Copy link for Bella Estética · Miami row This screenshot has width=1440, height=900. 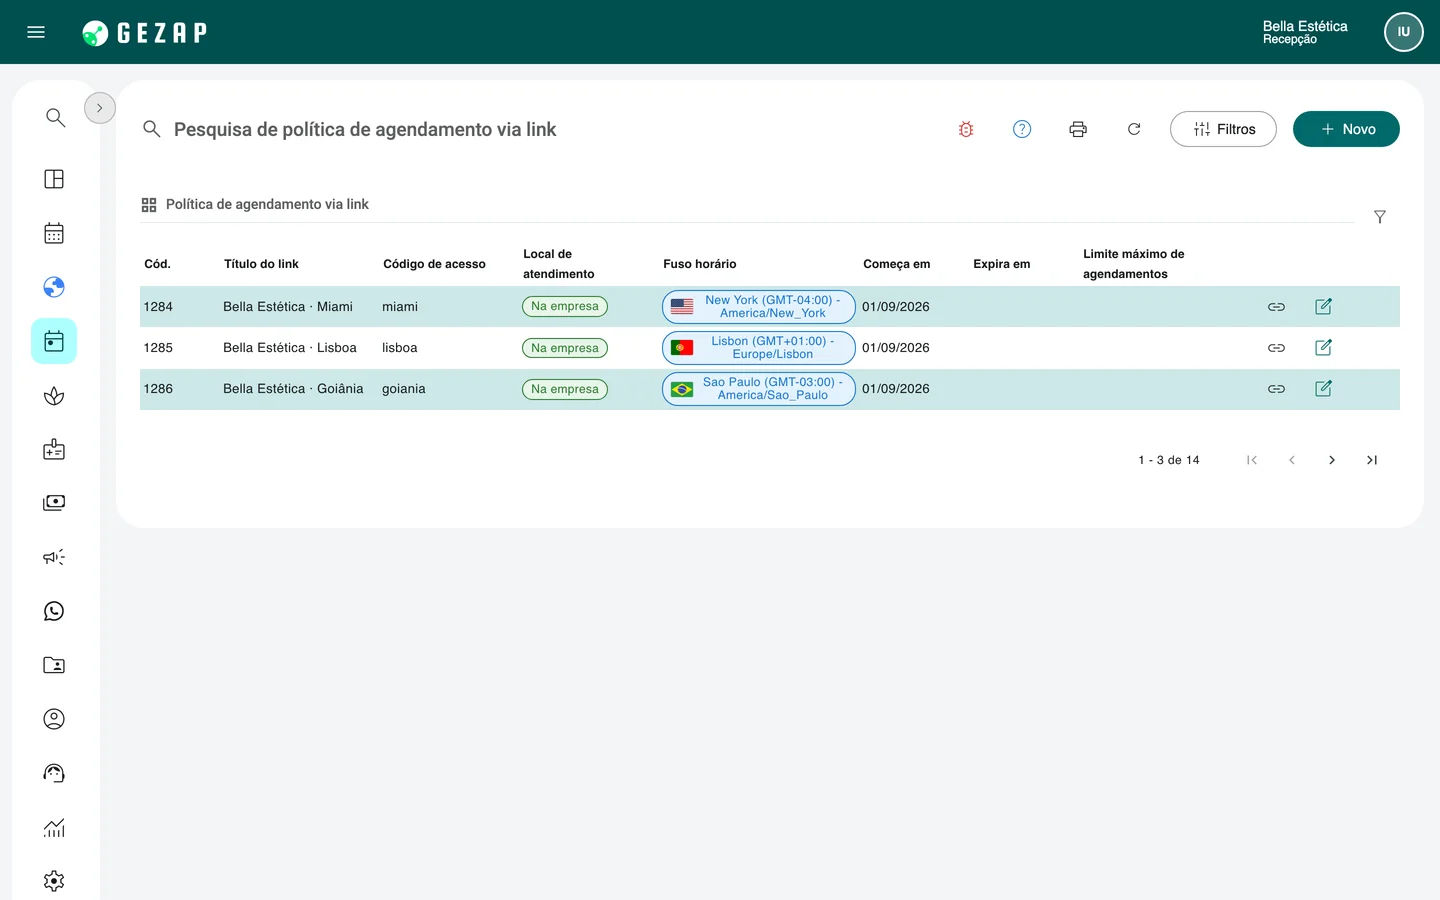[x=1276, y=307]
